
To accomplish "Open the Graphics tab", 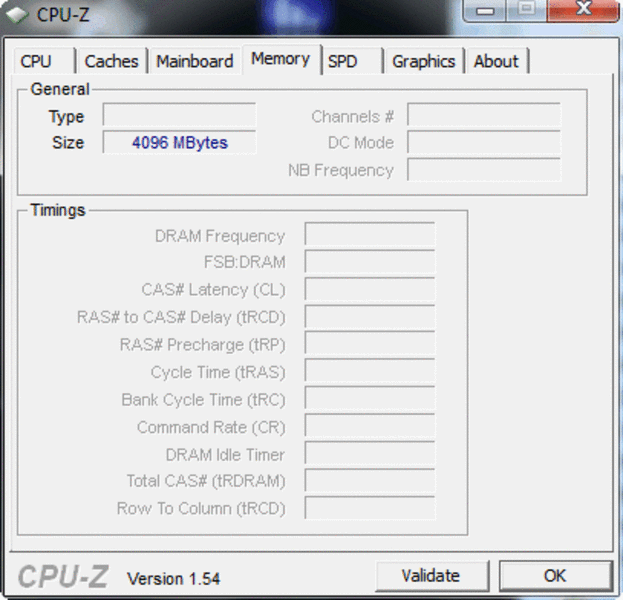I will point(424,61).
